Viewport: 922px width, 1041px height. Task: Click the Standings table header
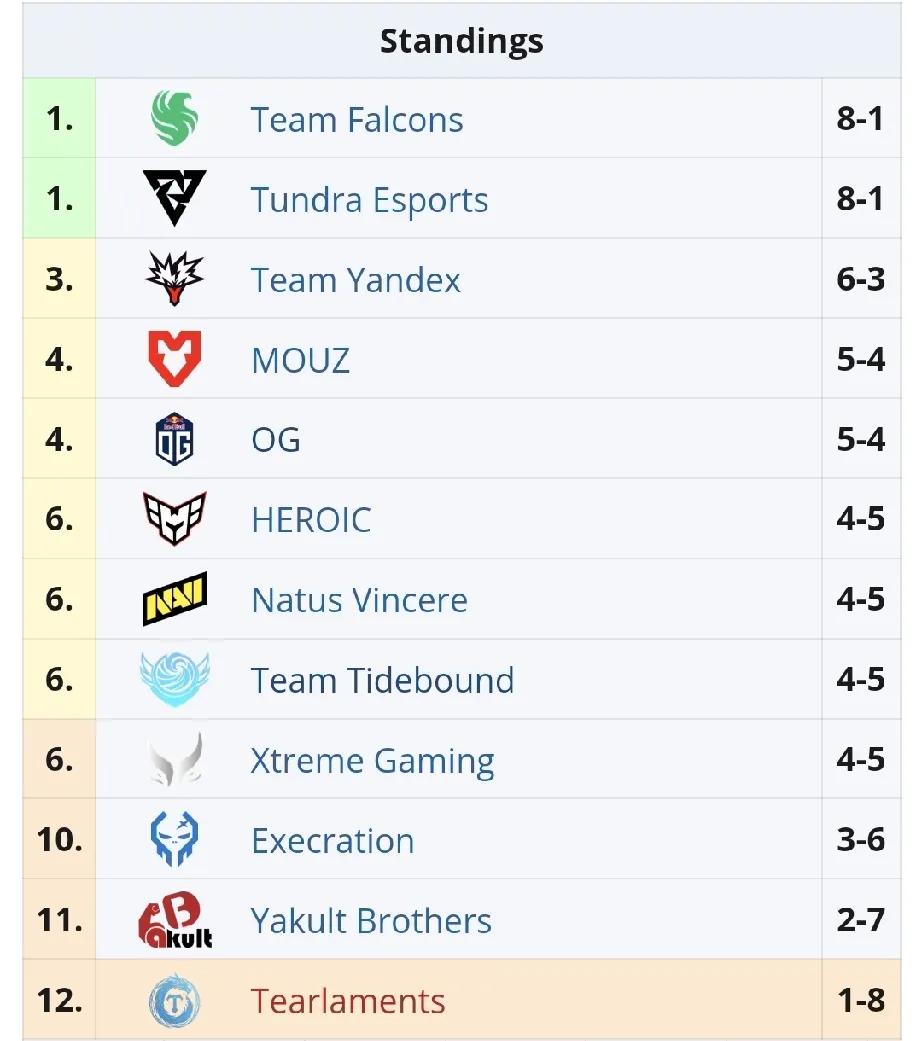point(461,42)
